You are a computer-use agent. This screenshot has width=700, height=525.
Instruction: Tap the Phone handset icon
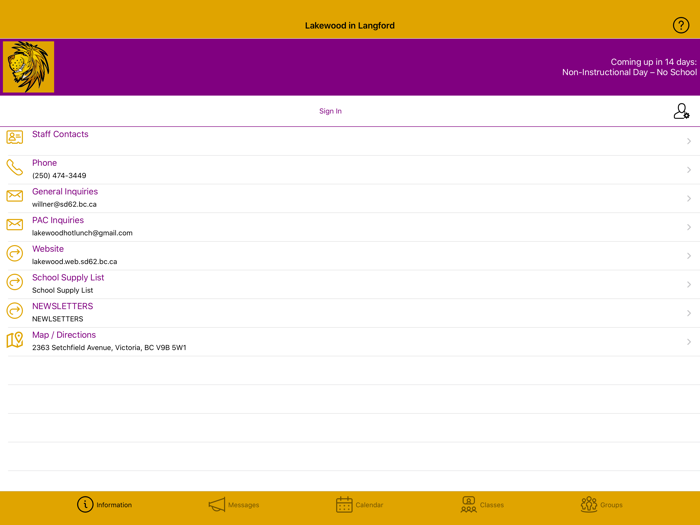(15, 167)
